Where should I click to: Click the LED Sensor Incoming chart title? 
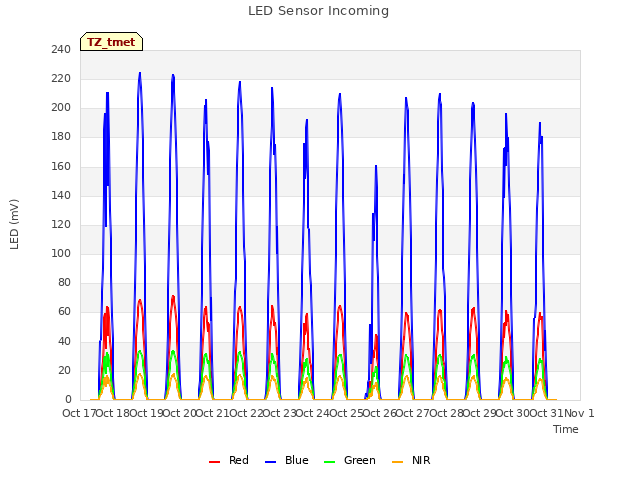click(x=318, y=11)
